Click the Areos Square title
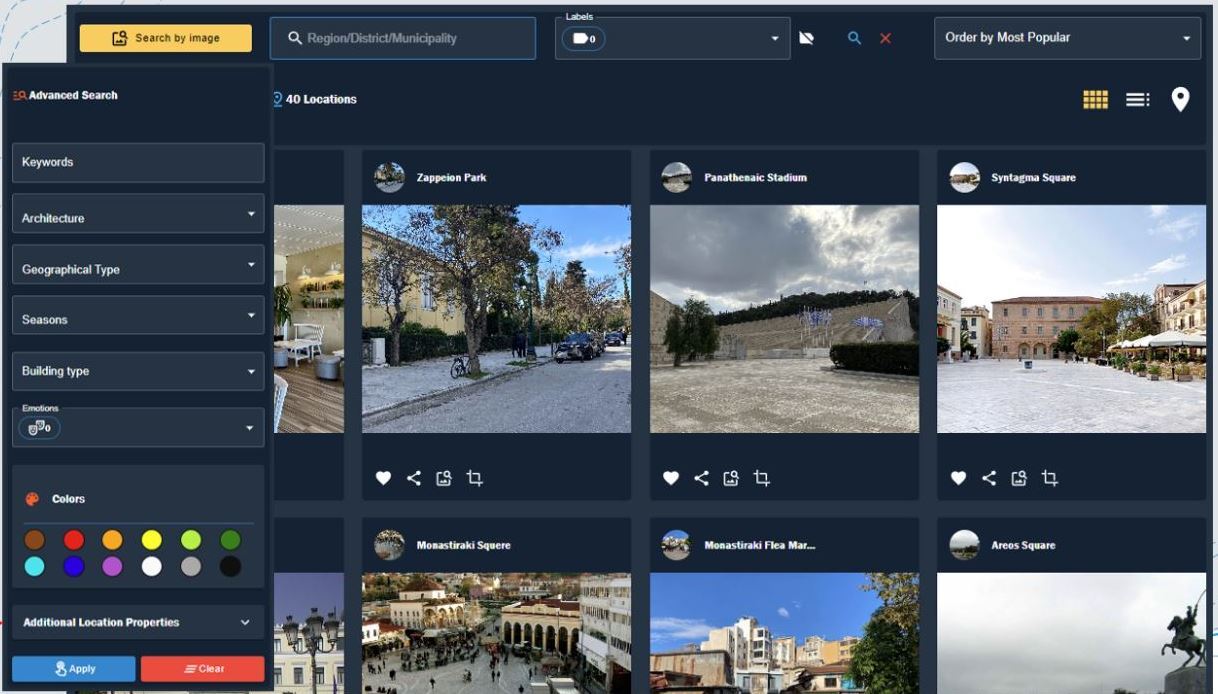This screenshot has width=1218, height=694. 1023,545
